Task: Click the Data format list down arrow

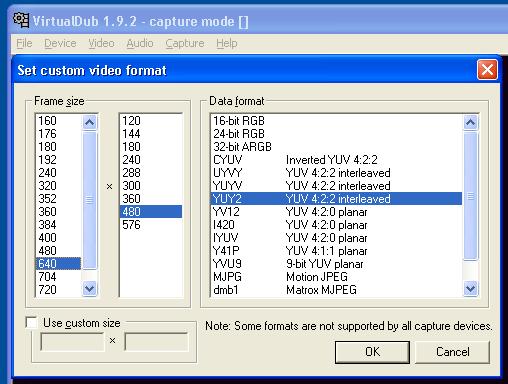Action: coord(471,288)
